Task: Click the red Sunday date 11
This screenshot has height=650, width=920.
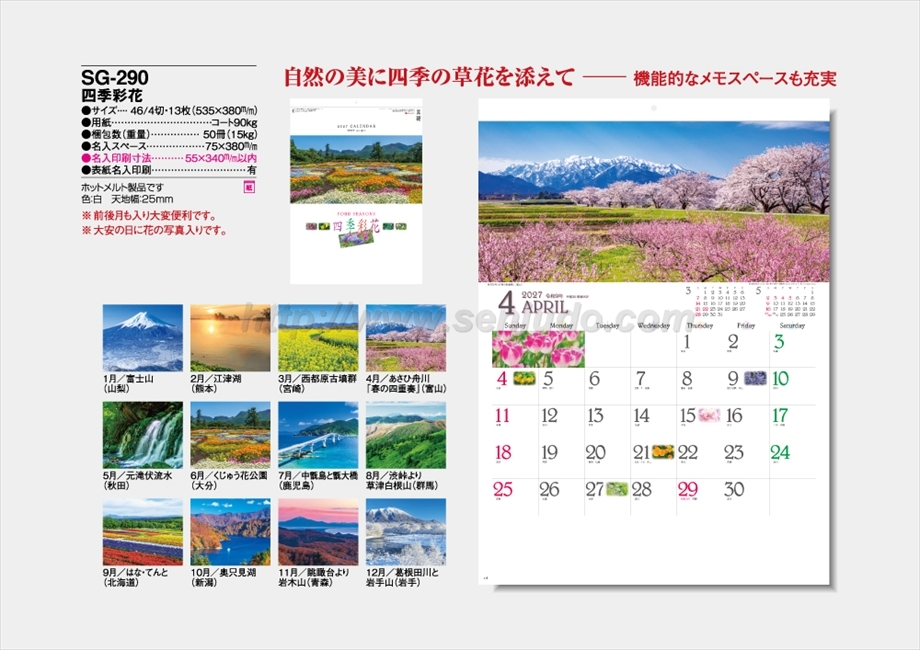Action: pos(502,415)
